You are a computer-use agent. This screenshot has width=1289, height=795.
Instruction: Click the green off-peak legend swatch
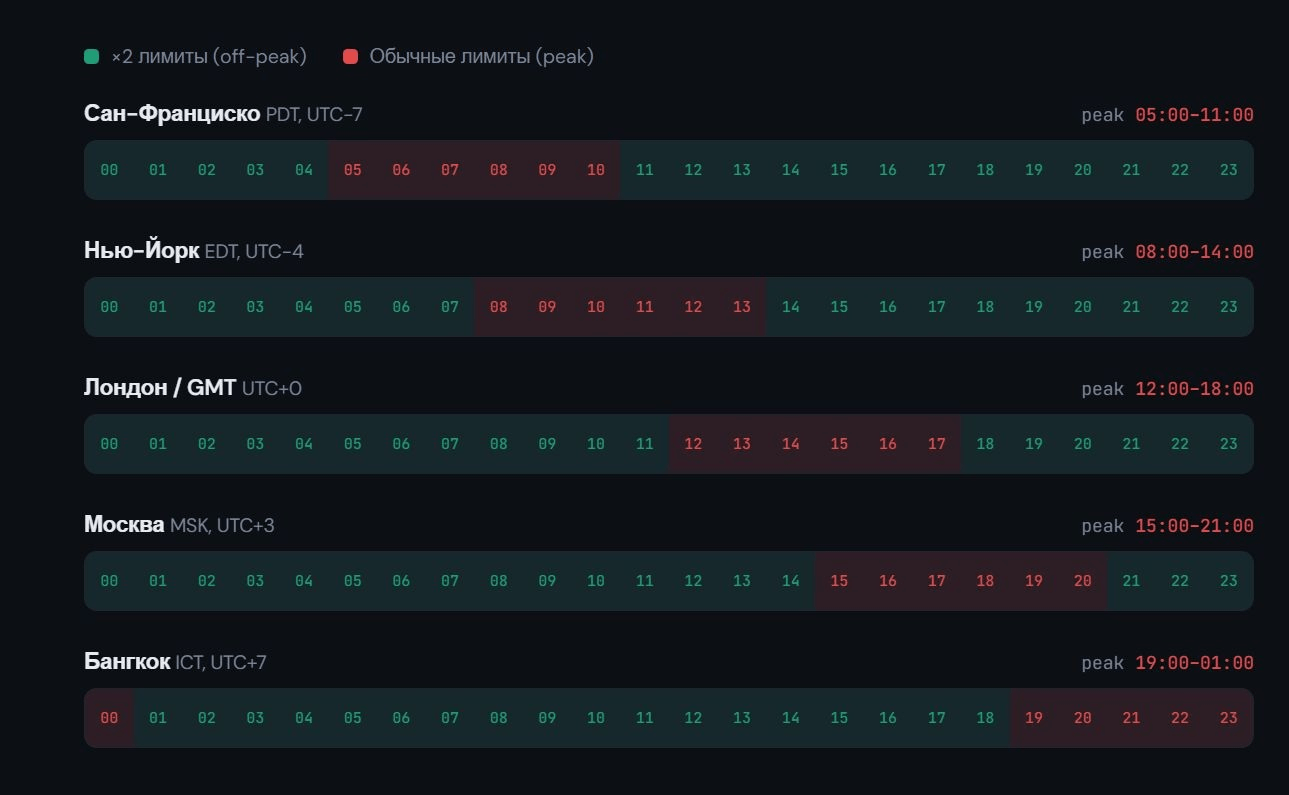coord(91,57)
